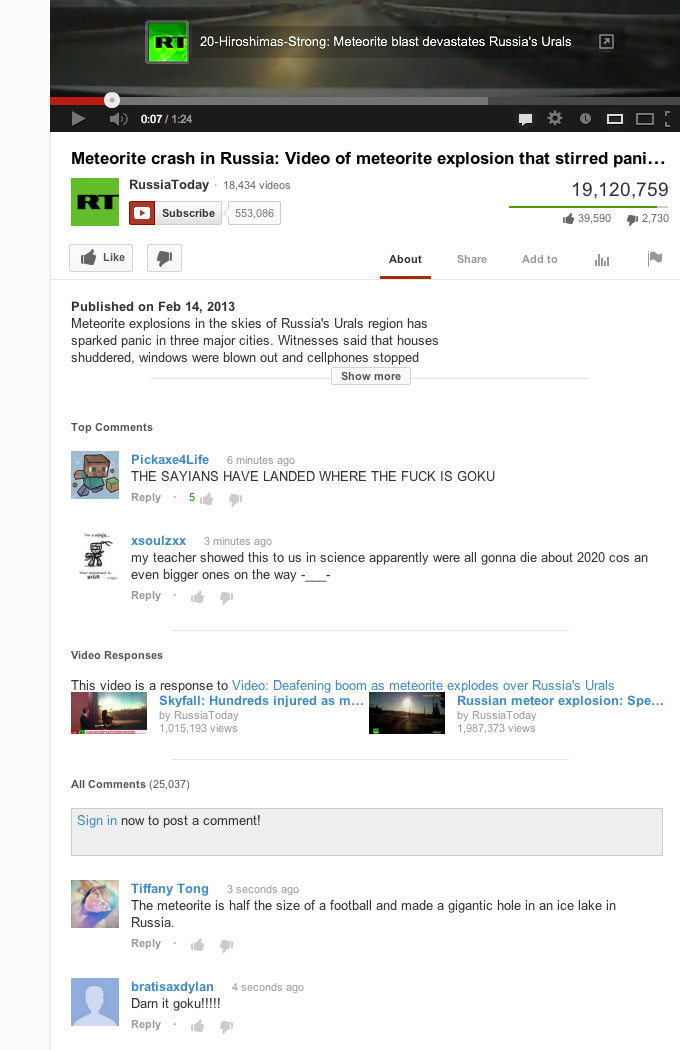Screen dimensions: 680x1050
Task: Toggle captions speech bubble icon
Action: [525, 119]
